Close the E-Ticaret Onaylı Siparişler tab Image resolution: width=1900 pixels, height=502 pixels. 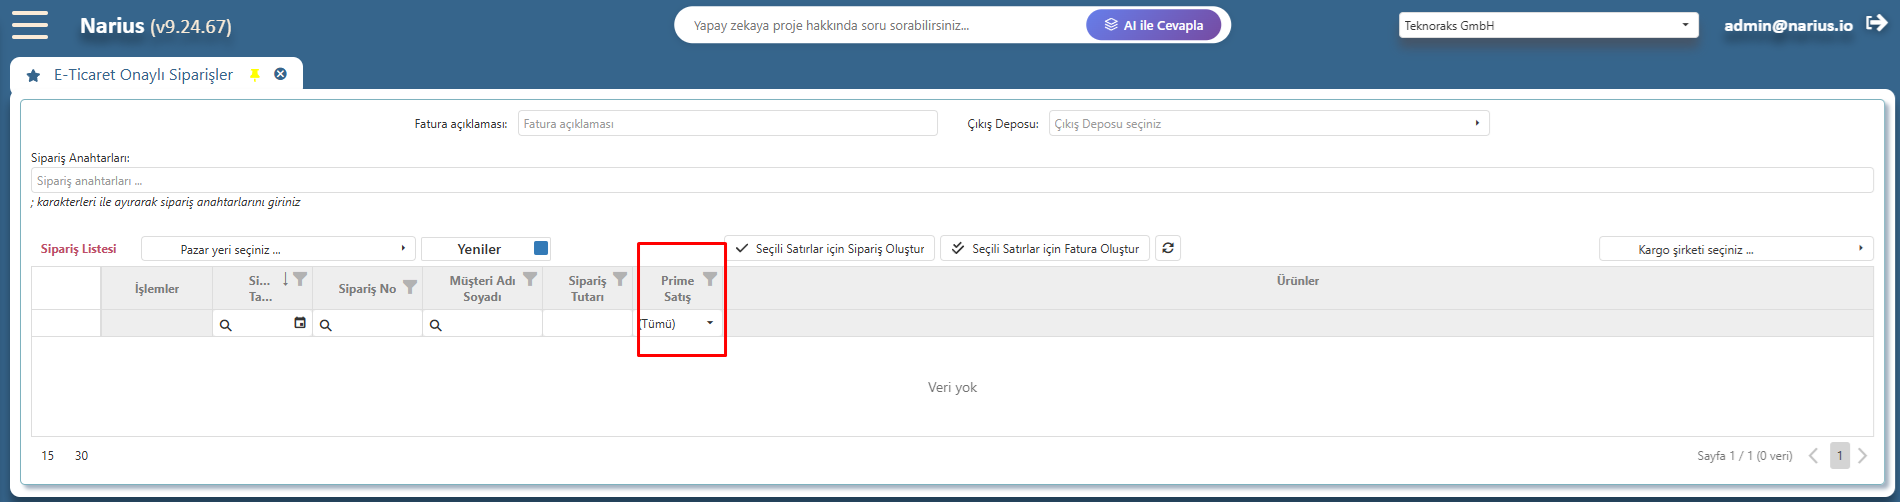281,74
